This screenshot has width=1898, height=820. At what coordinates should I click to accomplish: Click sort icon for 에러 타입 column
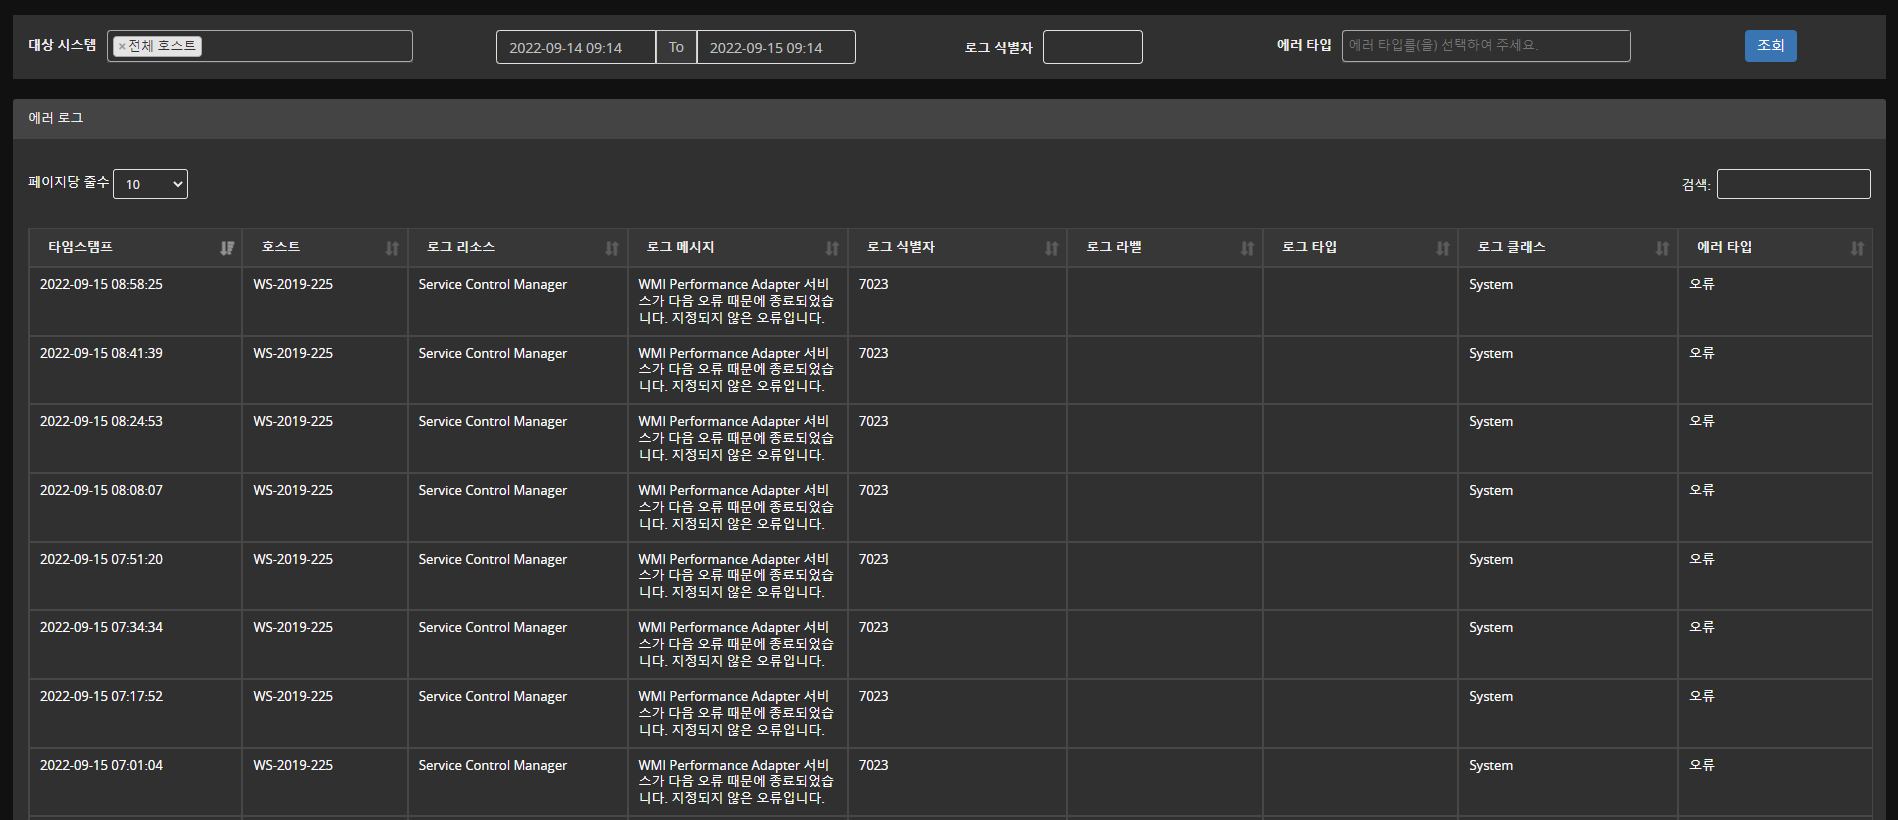point(1857,248)
